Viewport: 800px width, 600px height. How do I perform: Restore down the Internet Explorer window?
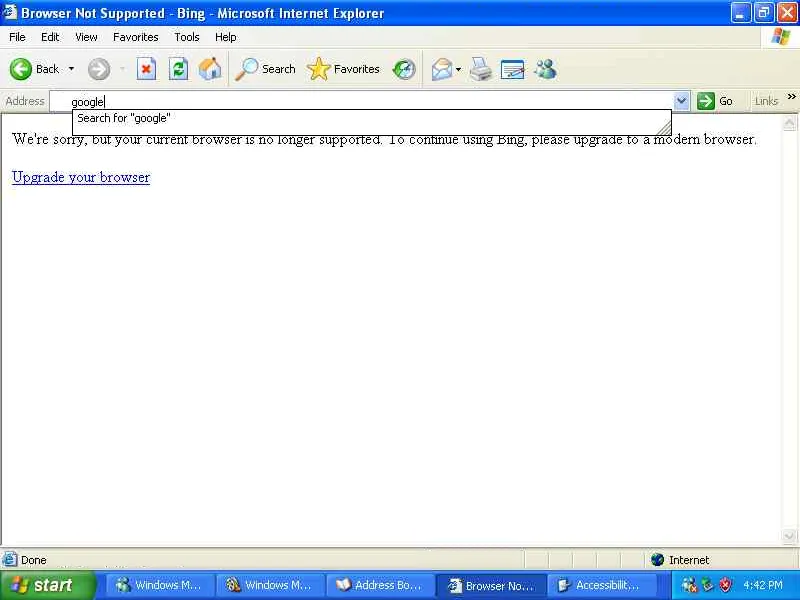tap(763, 13)
